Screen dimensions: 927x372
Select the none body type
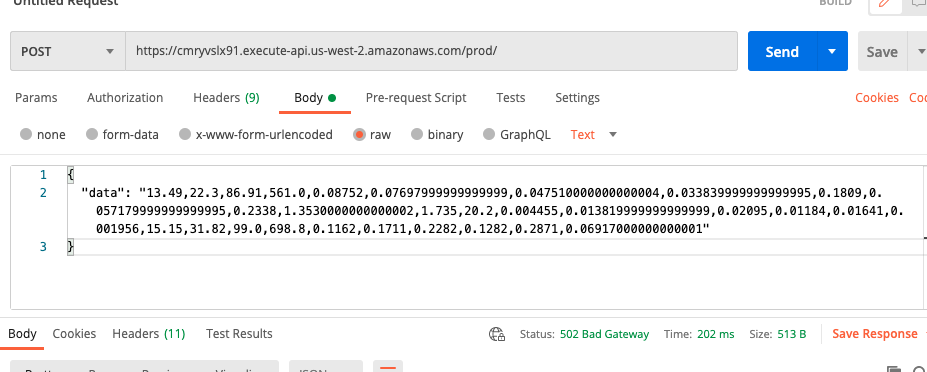point(43,134)
